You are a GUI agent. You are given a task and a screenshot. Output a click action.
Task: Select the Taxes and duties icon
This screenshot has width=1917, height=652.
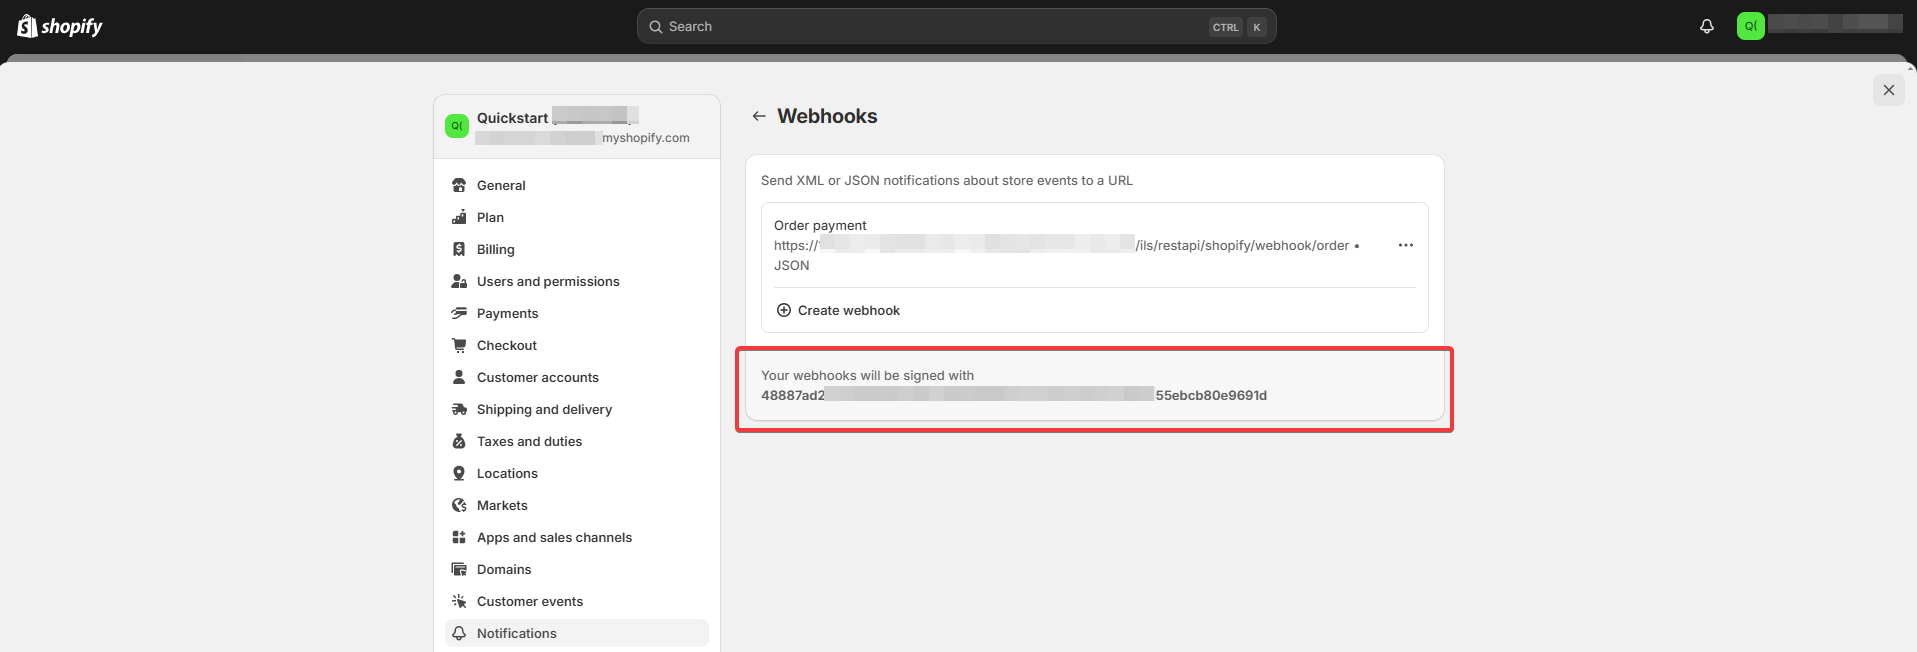tap(459, 441)
